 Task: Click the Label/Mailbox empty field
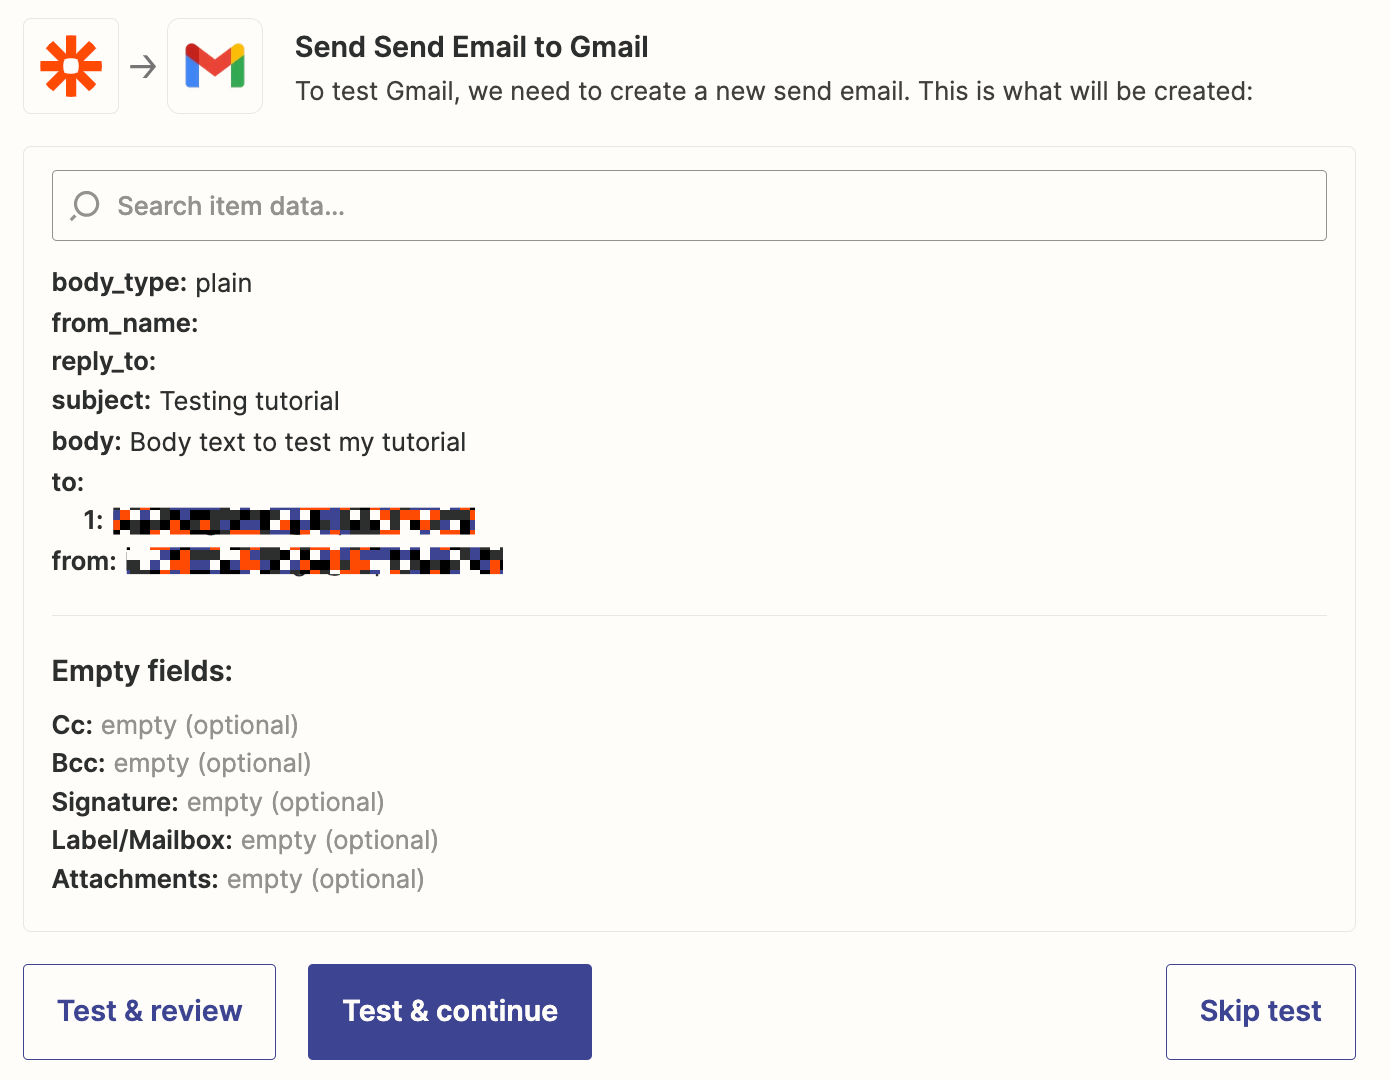click(245, 840)
